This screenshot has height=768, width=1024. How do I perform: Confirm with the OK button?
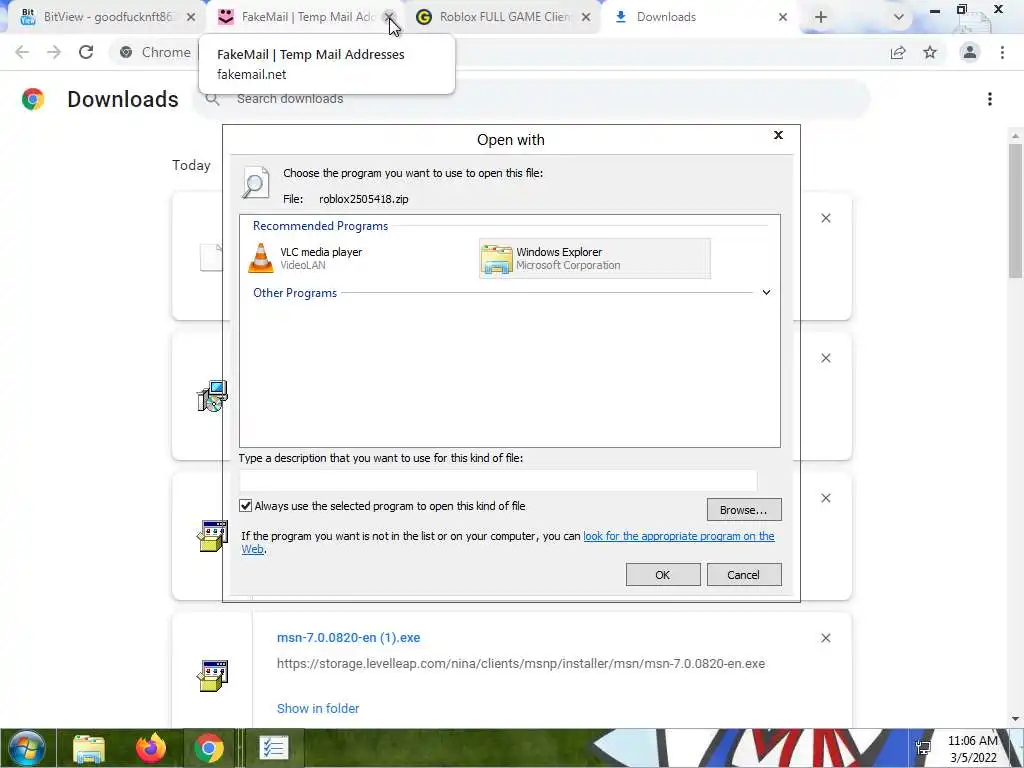[x=663, y=575]
